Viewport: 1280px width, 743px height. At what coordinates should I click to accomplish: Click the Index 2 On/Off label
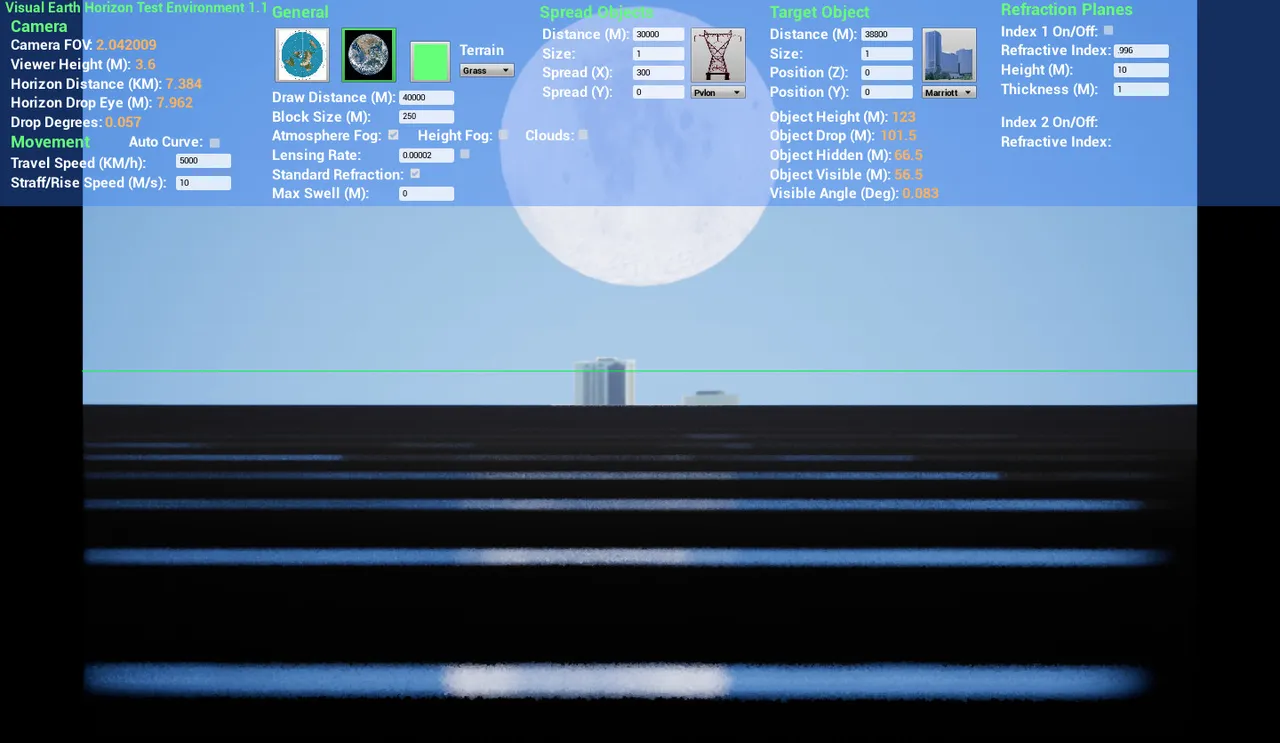pyautogui.click(x=1049, y=122)
